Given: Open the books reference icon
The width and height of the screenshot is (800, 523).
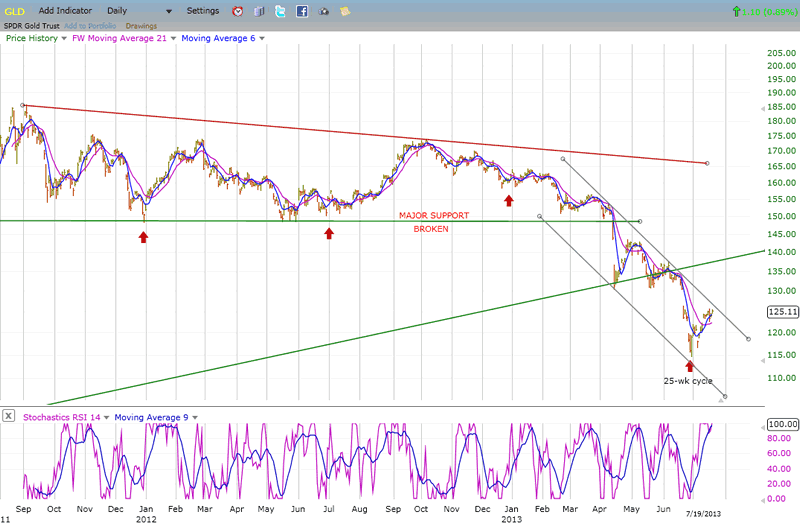Looking at the screenshot, I should coord(259,11).
